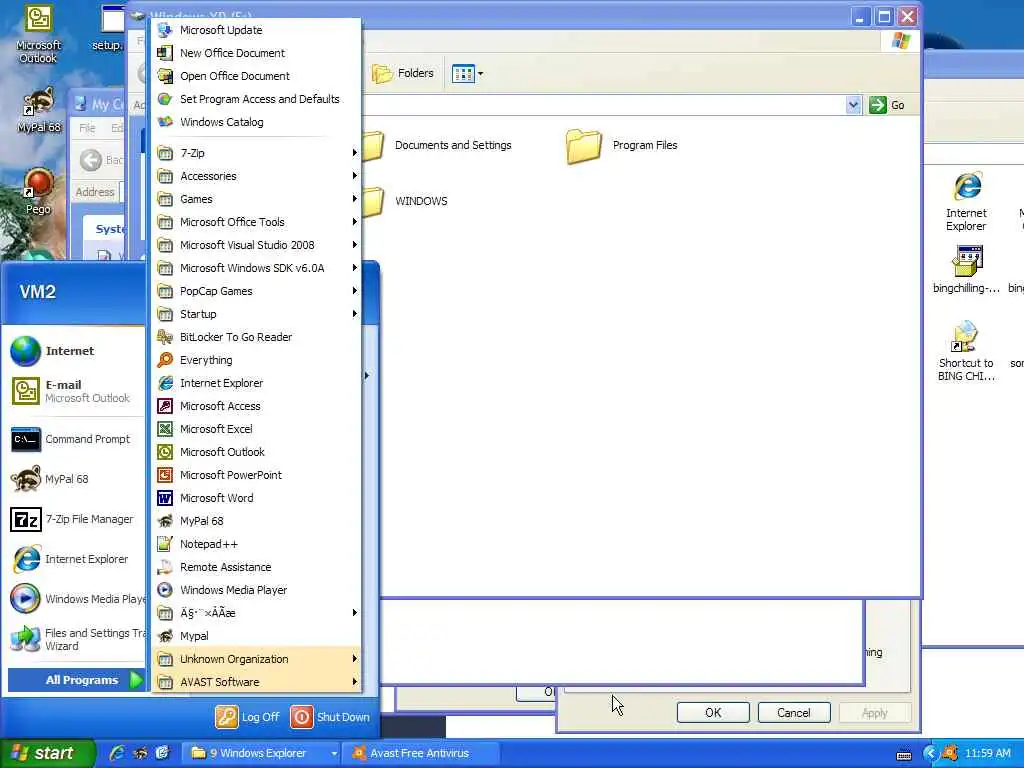This screenshot has height=768, width=1024.
Task: Expand the Startup group
Action: pyautogui.click(x=256, y=314)
